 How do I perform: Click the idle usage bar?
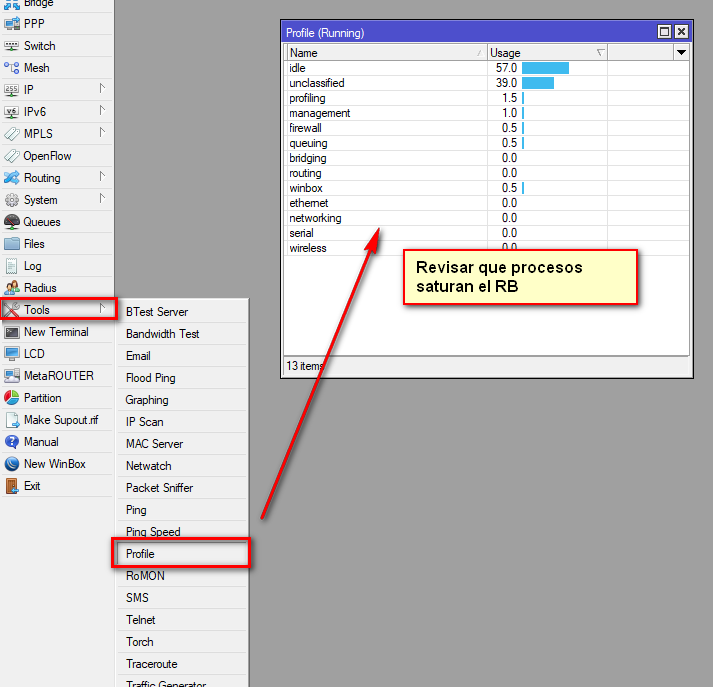coord(545,68)
